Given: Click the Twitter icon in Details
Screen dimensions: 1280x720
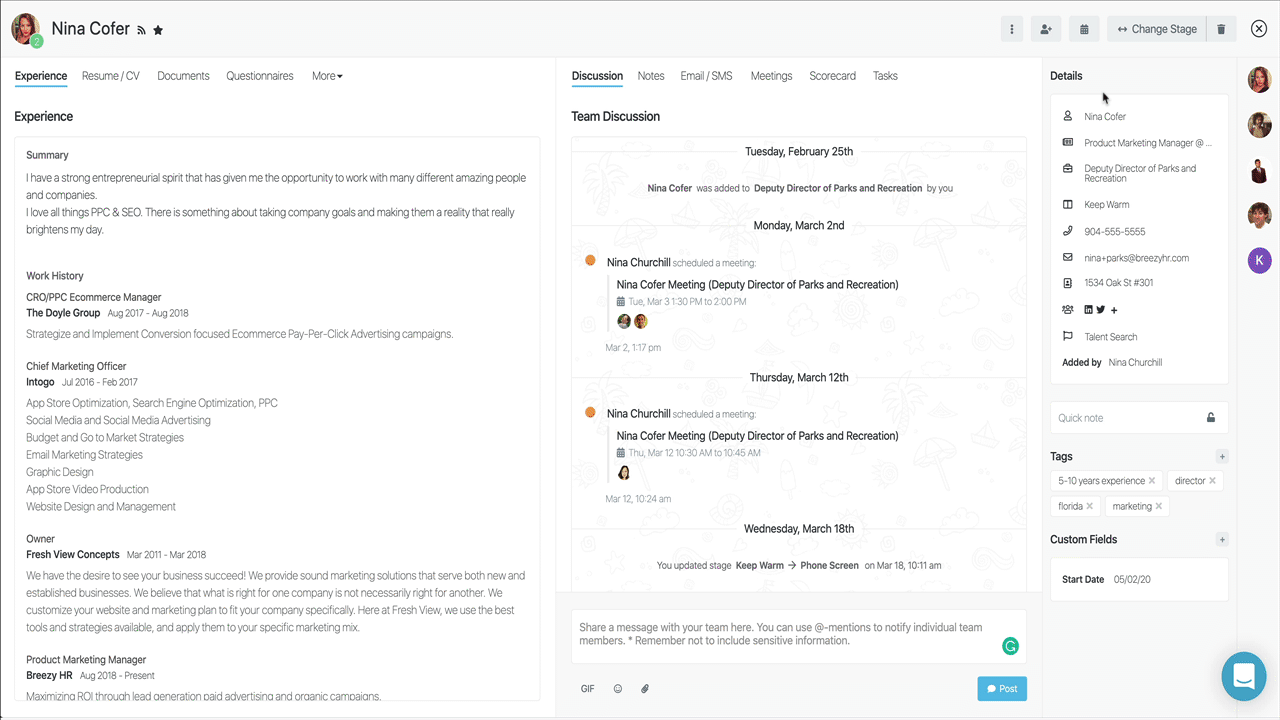Looking at the screenshot, I should point(1101,310).
